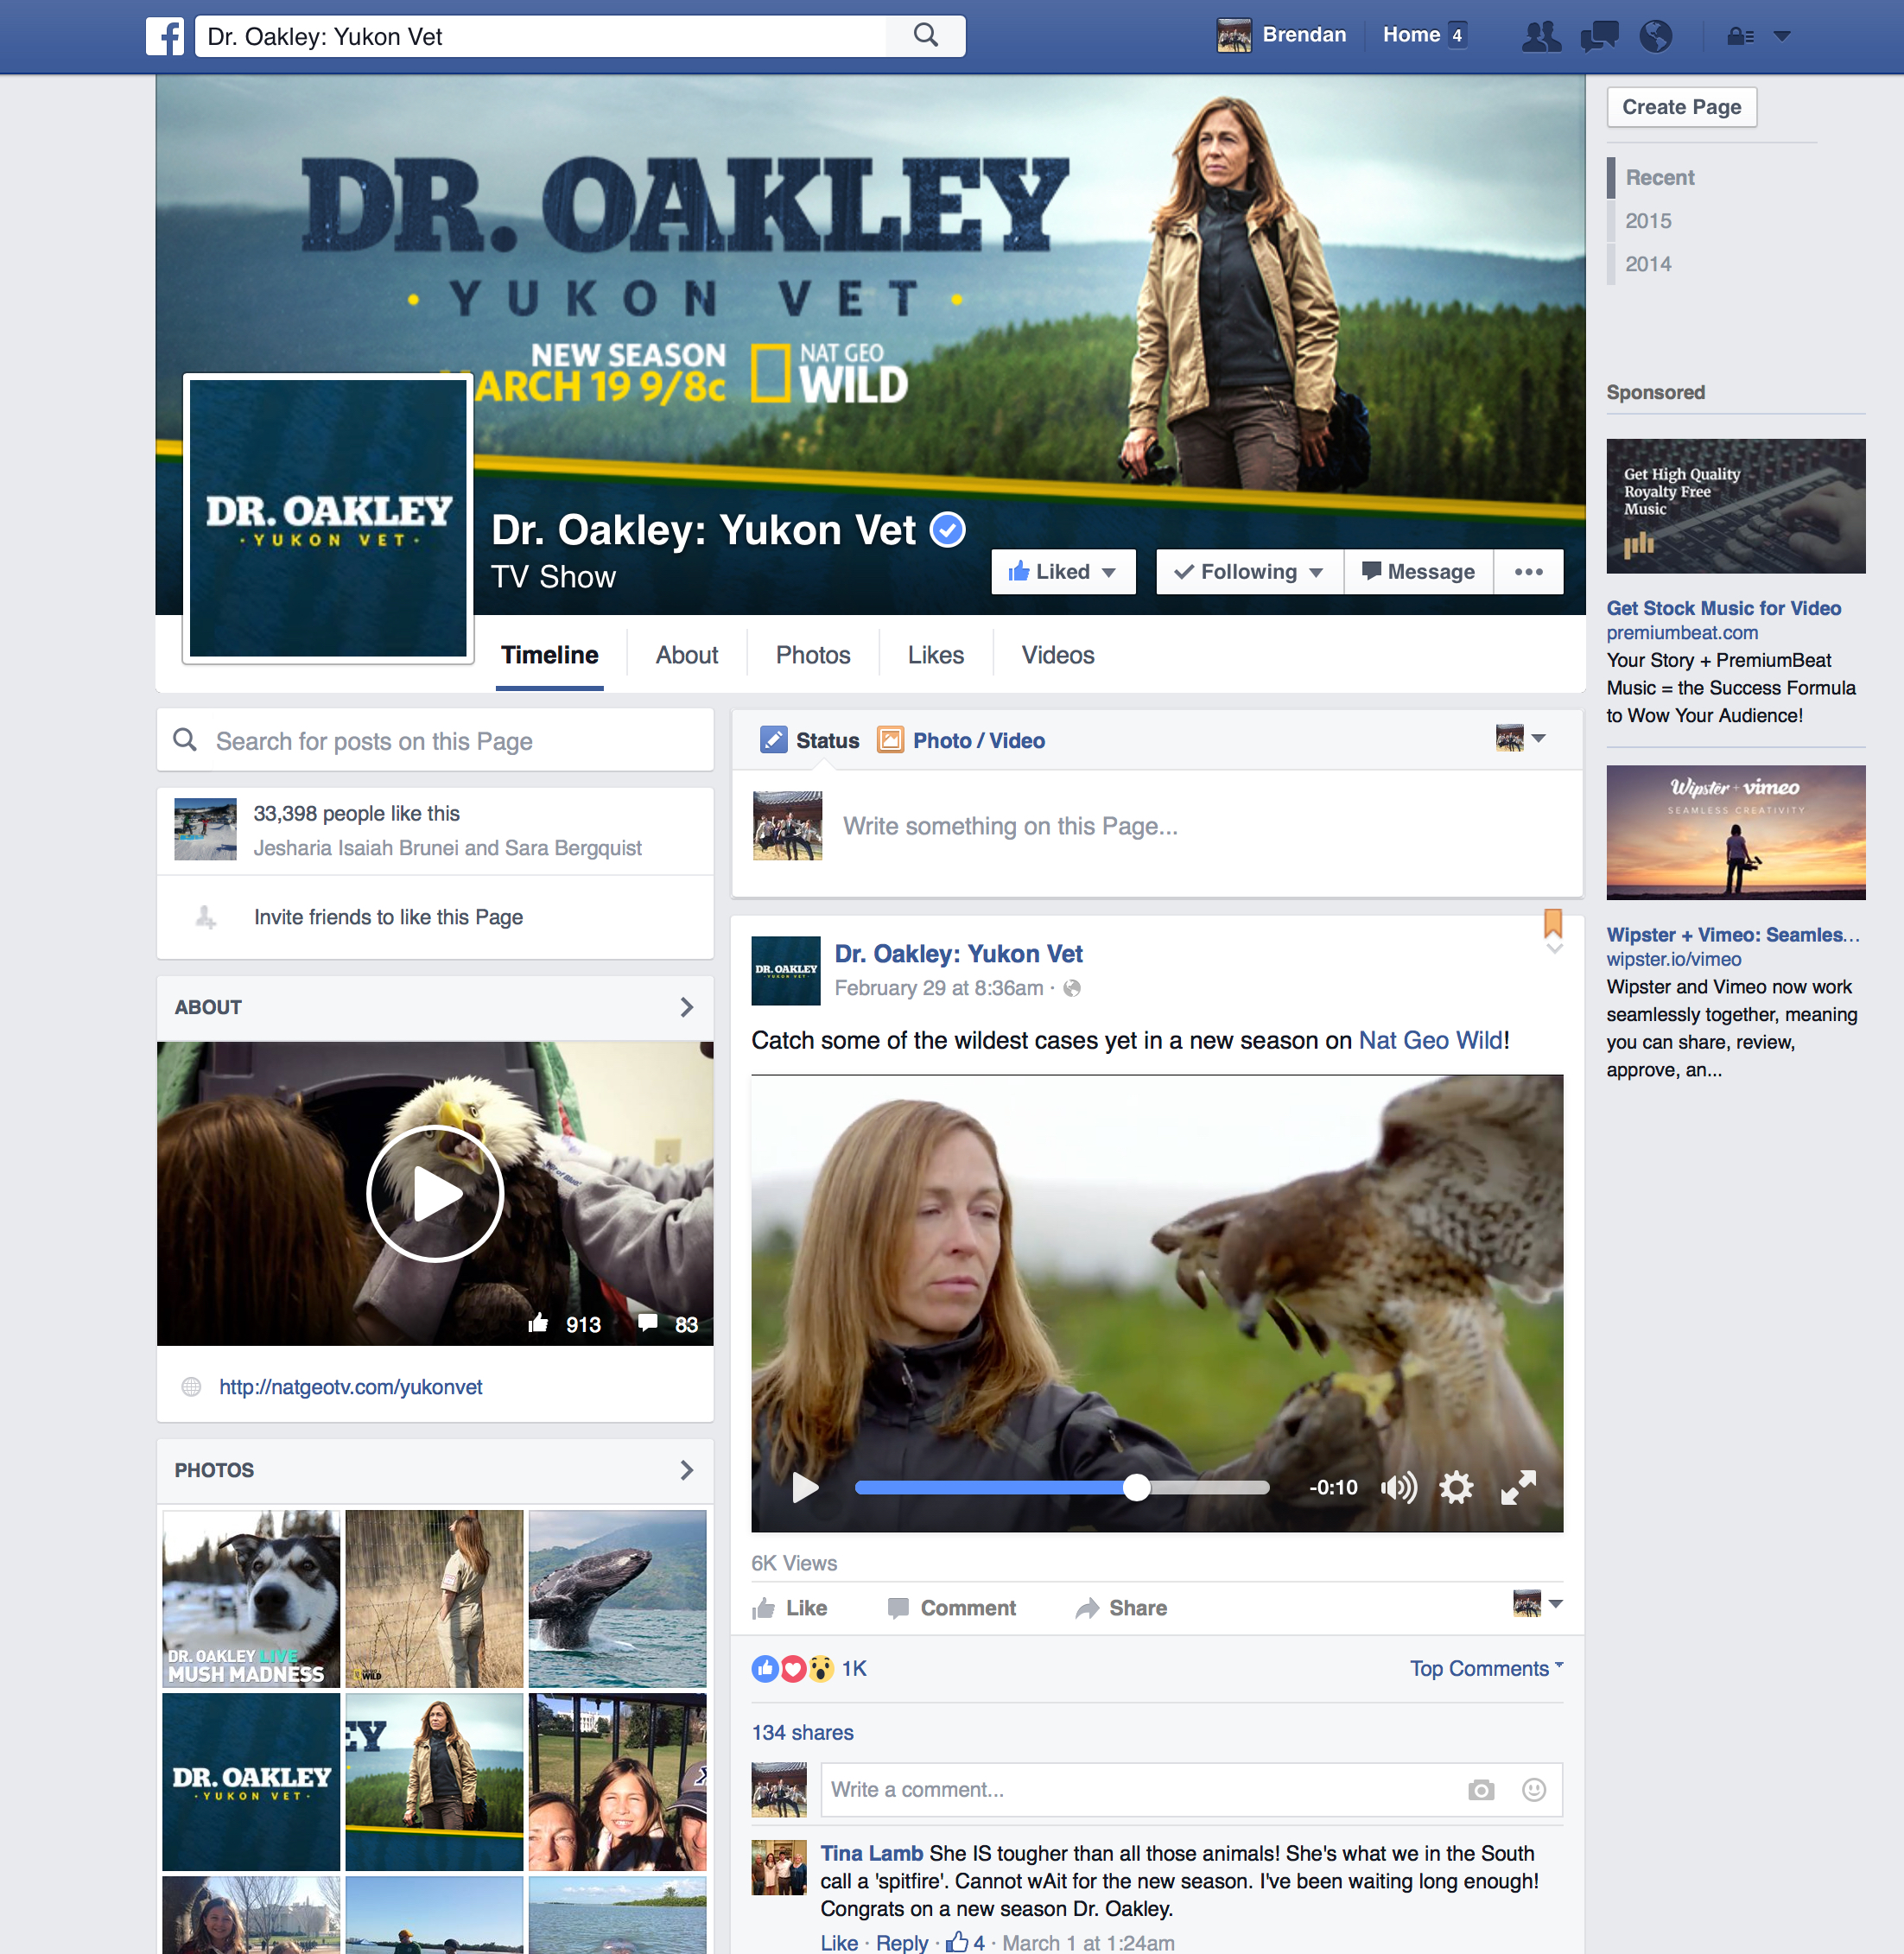Open the natgeotv.com/yukonvet link

(350, 1387)
